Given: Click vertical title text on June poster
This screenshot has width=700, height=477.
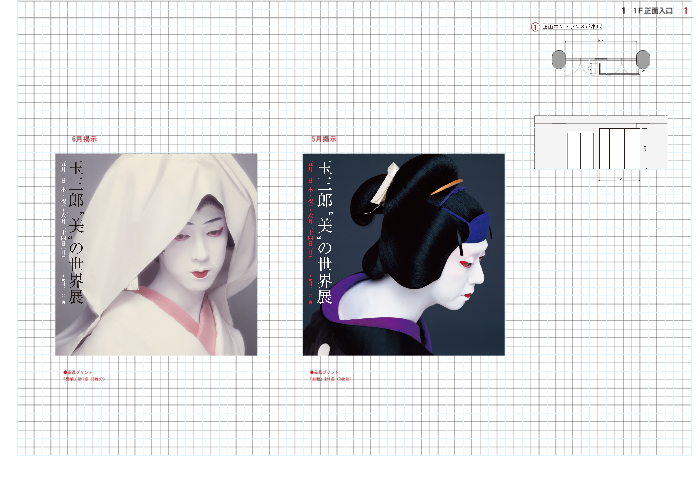Looking at the screenshot, I should 76,232.
